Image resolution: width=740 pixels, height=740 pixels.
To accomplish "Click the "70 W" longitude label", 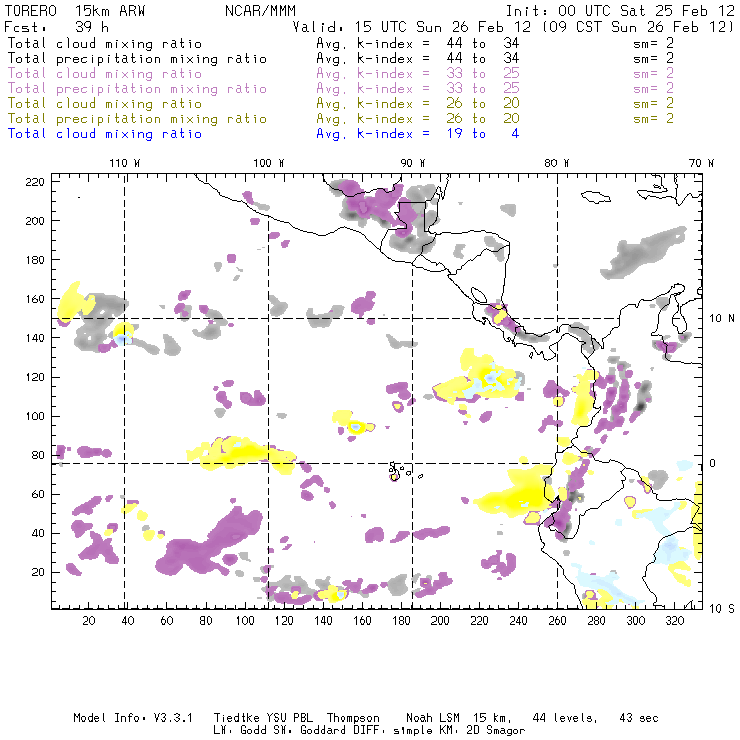I will [701, 163].
